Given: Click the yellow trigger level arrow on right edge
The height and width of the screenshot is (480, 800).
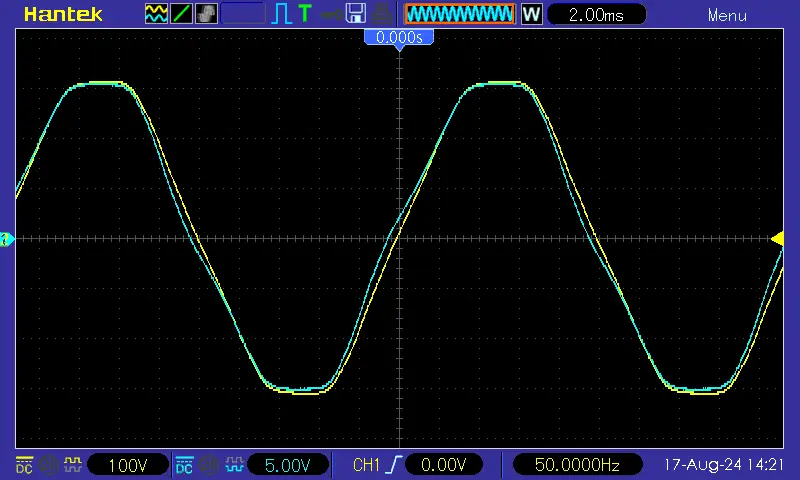Looking at the screenshot, I should click(778, 239).
